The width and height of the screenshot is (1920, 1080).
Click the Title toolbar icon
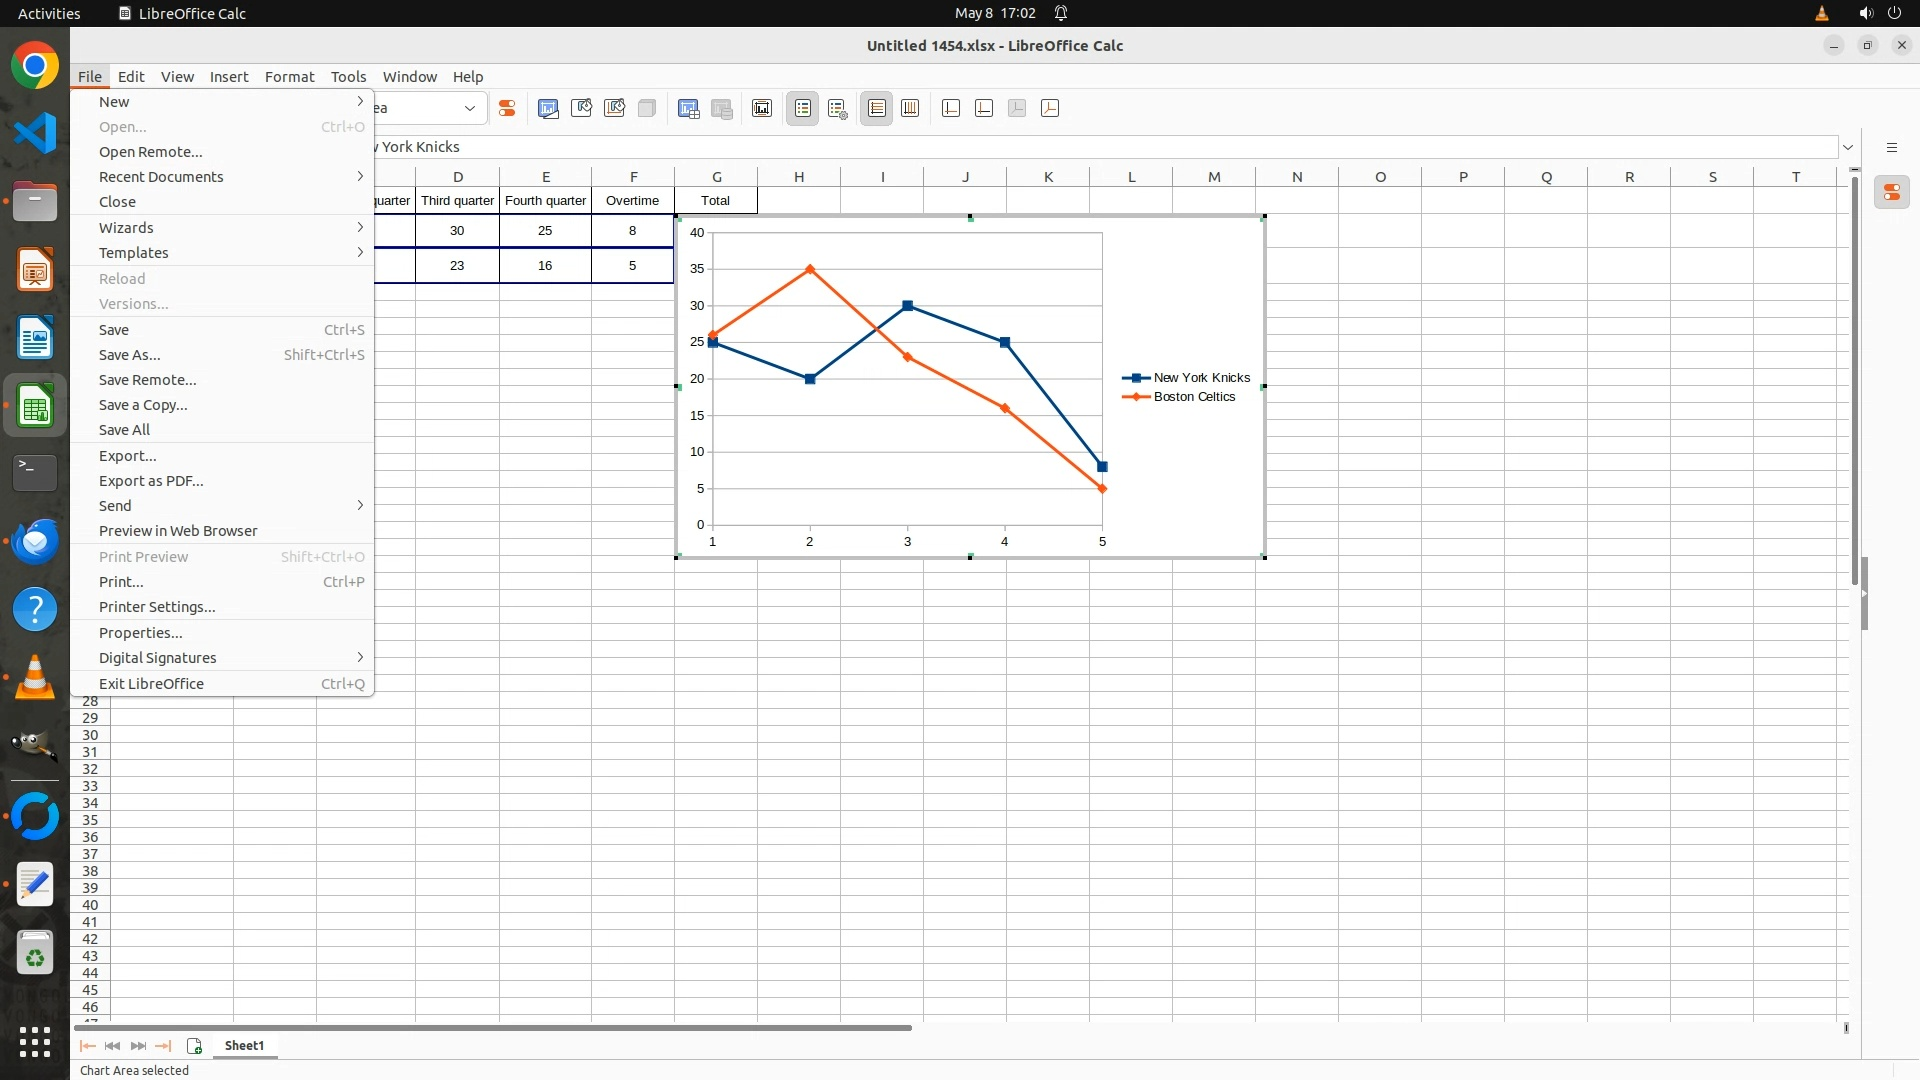click(x=762, y=109)
